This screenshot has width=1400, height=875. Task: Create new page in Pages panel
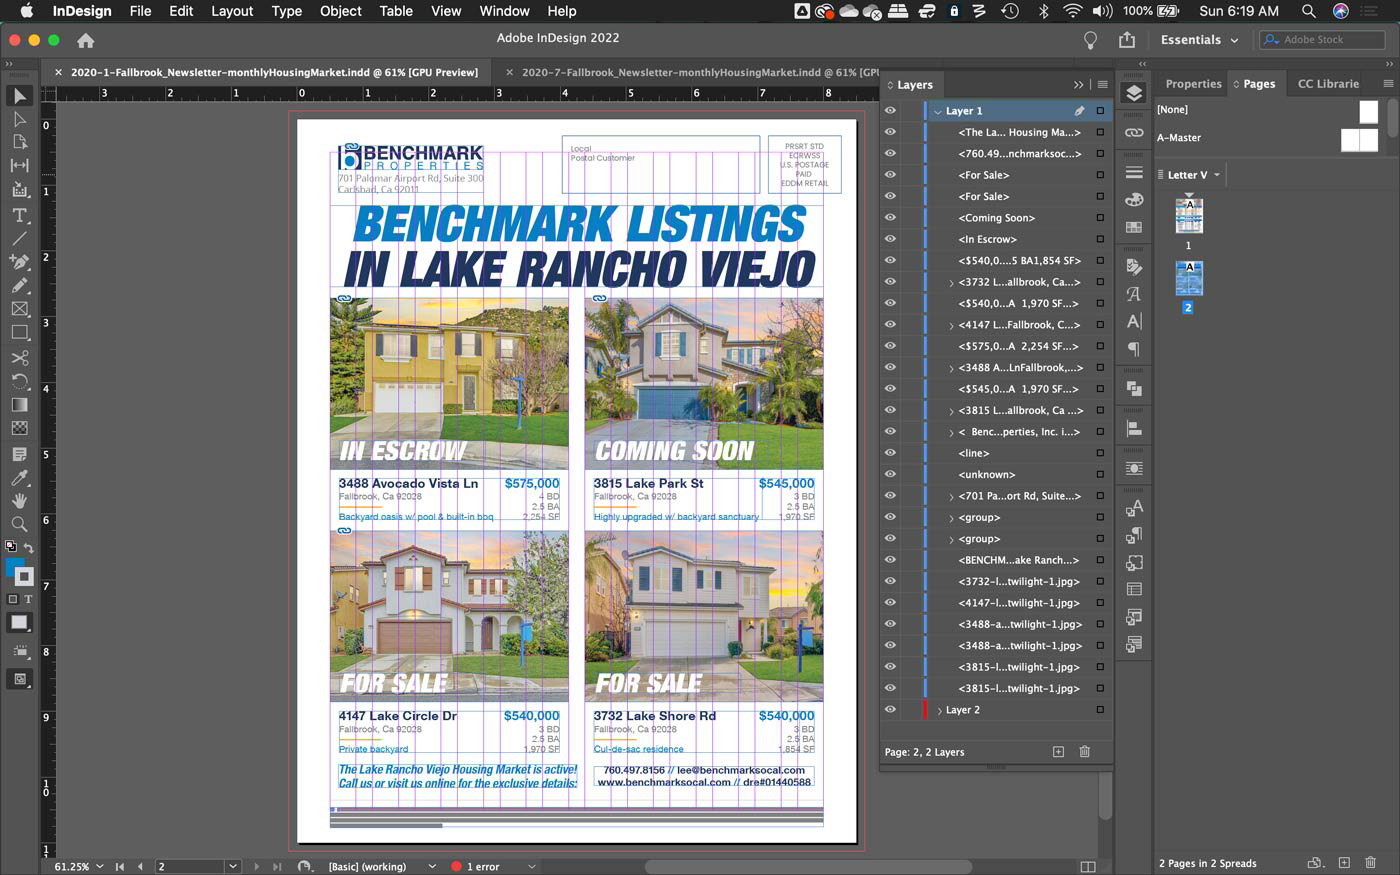click(1344, 862)
